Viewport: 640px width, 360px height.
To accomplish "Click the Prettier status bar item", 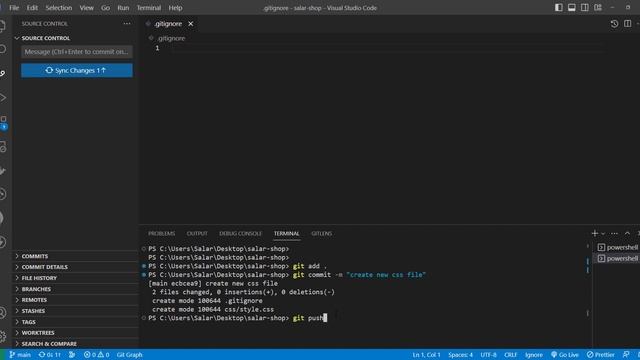I will pyautogui.click(x=600, y=355).
